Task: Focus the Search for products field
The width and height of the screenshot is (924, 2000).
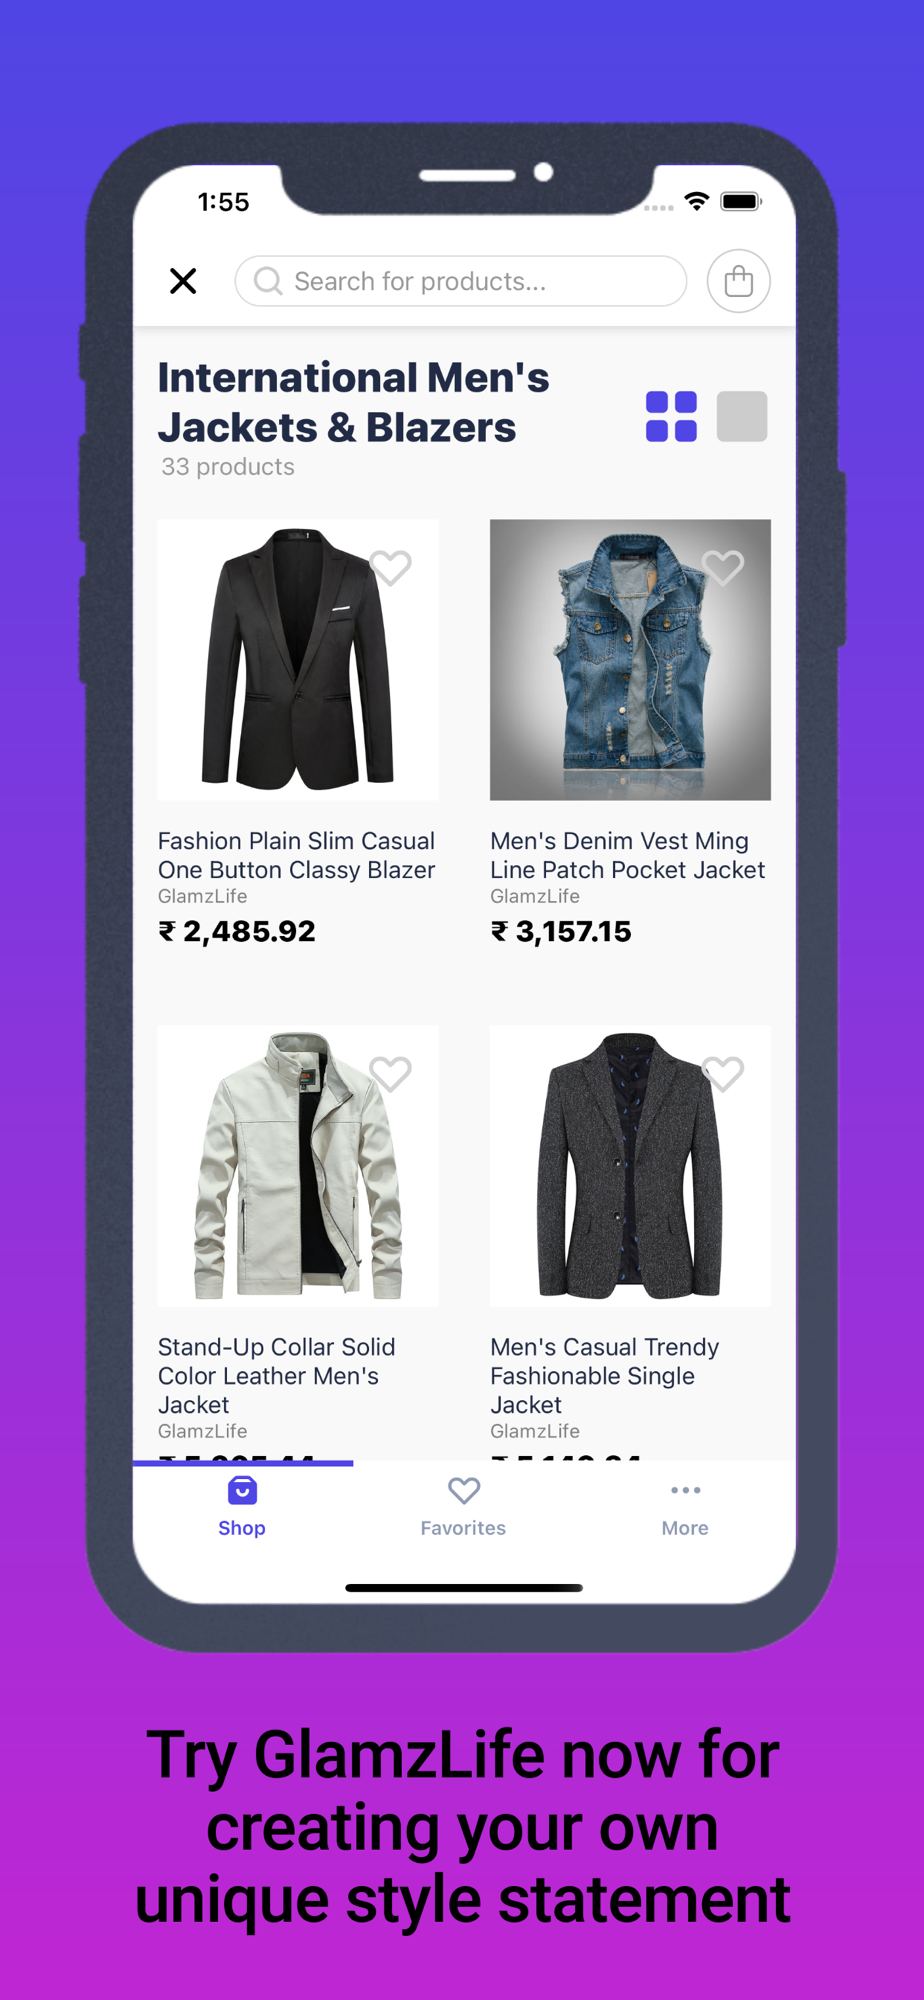Action: click(461, 281)
